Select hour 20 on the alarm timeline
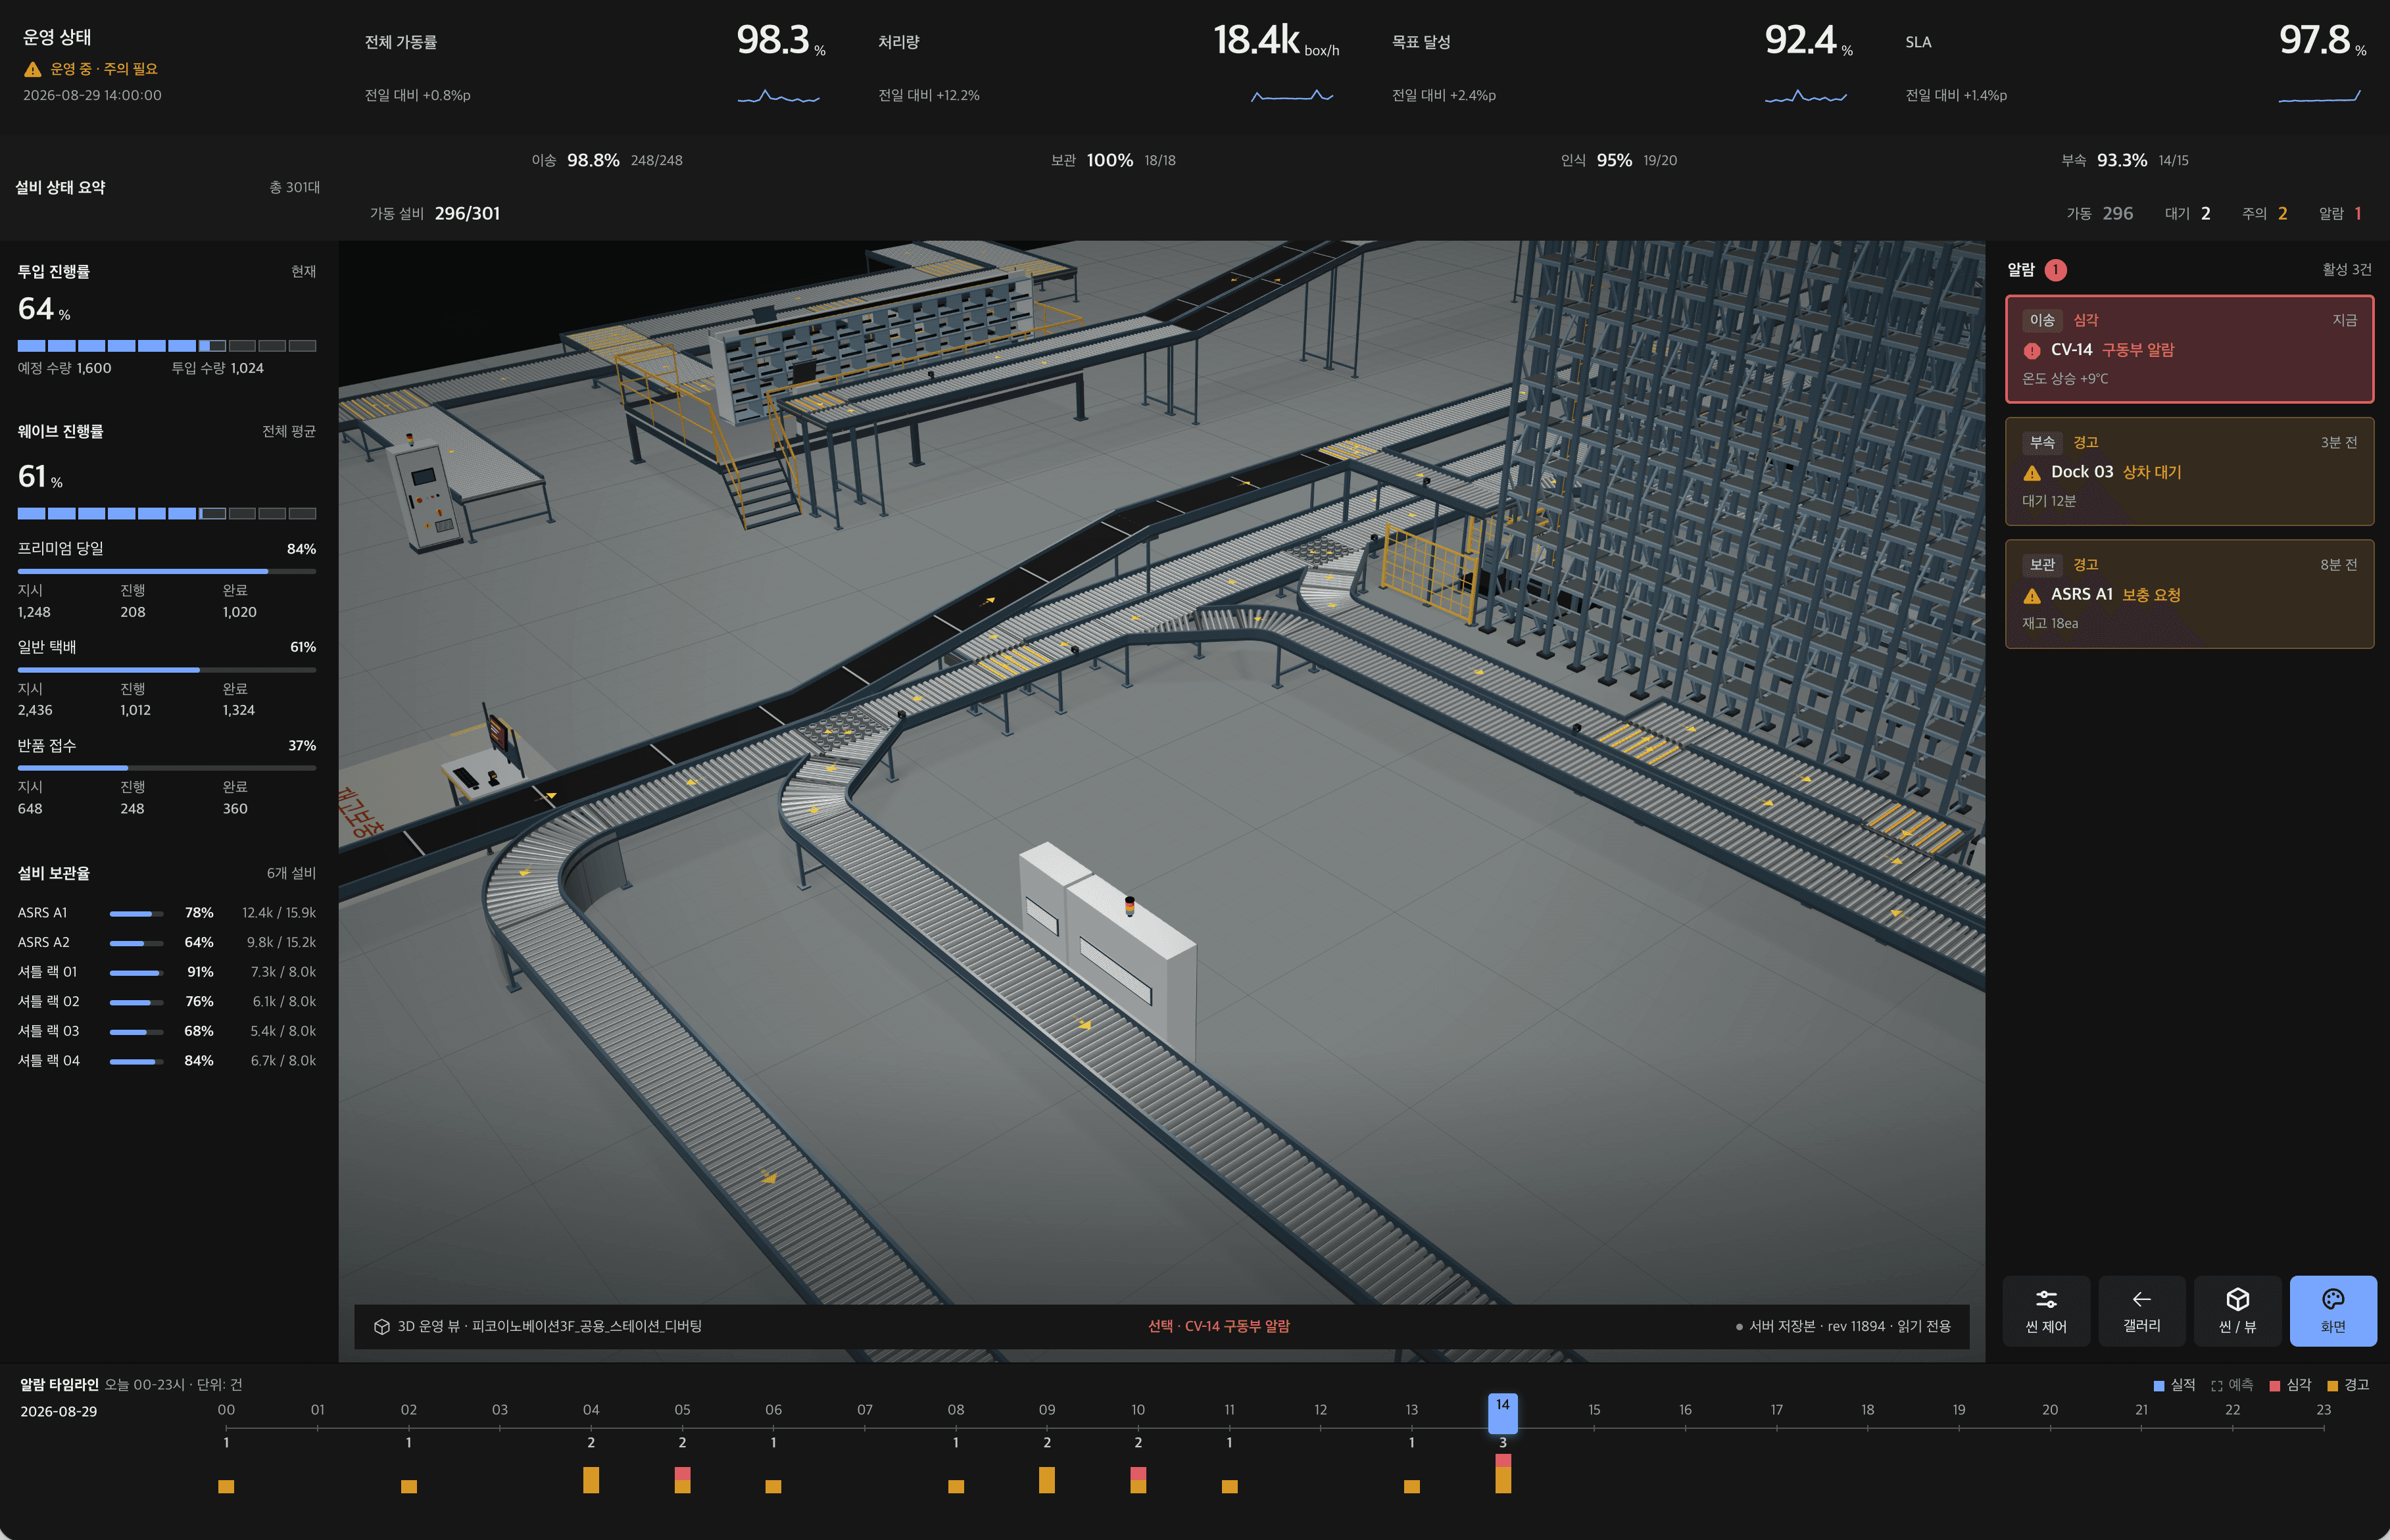This screenshot has height=1540, width=2390. pos(2050,1410)
